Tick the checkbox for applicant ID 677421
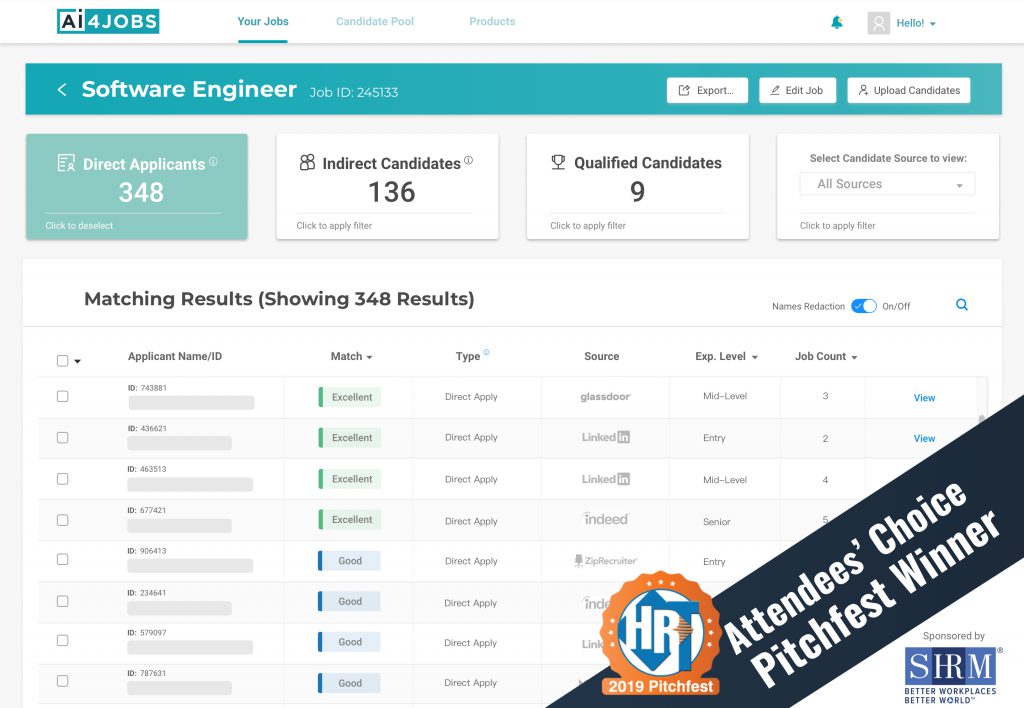The height and width of the screenshot is (708, 1024). 63,520
